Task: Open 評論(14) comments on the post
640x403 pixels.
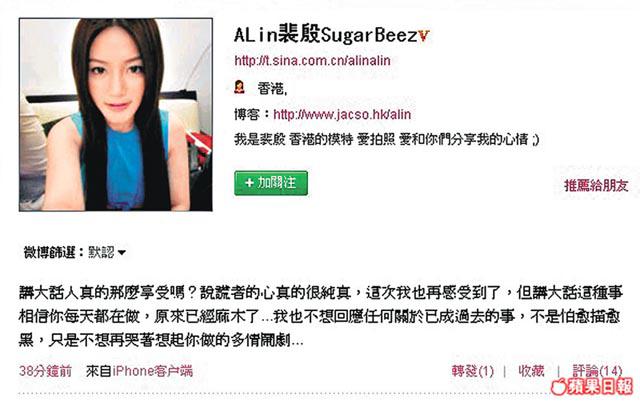Action: [x=597, y=371]
